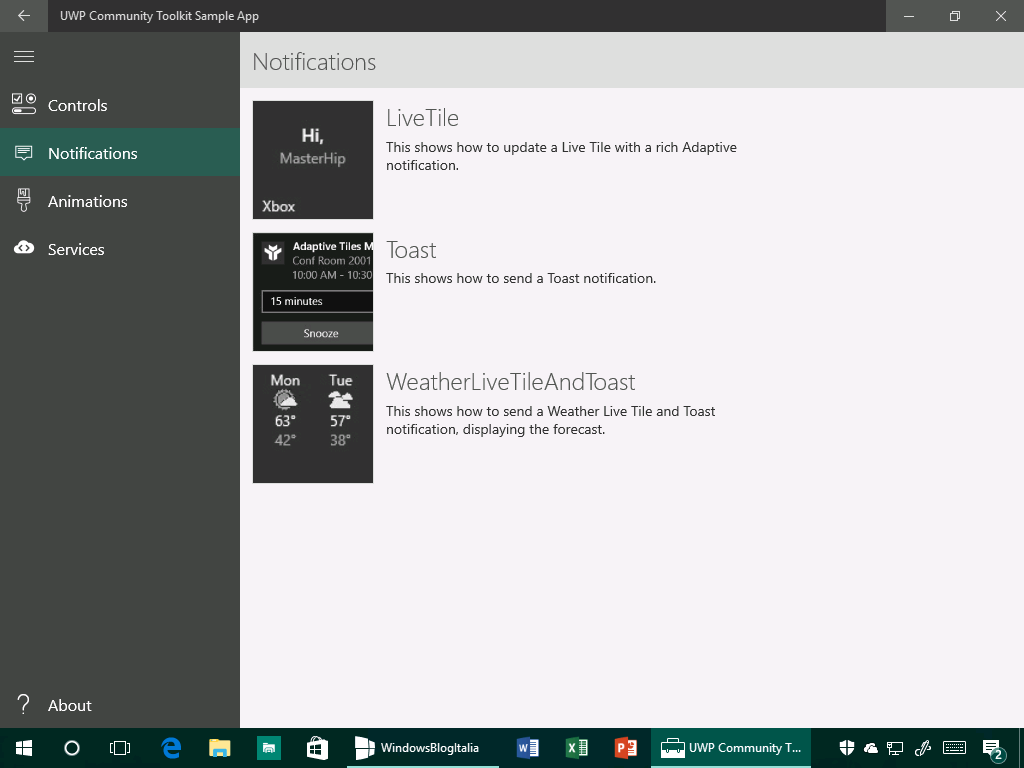
Task: Open Cortana search circle
Action: tap(72, 748)
